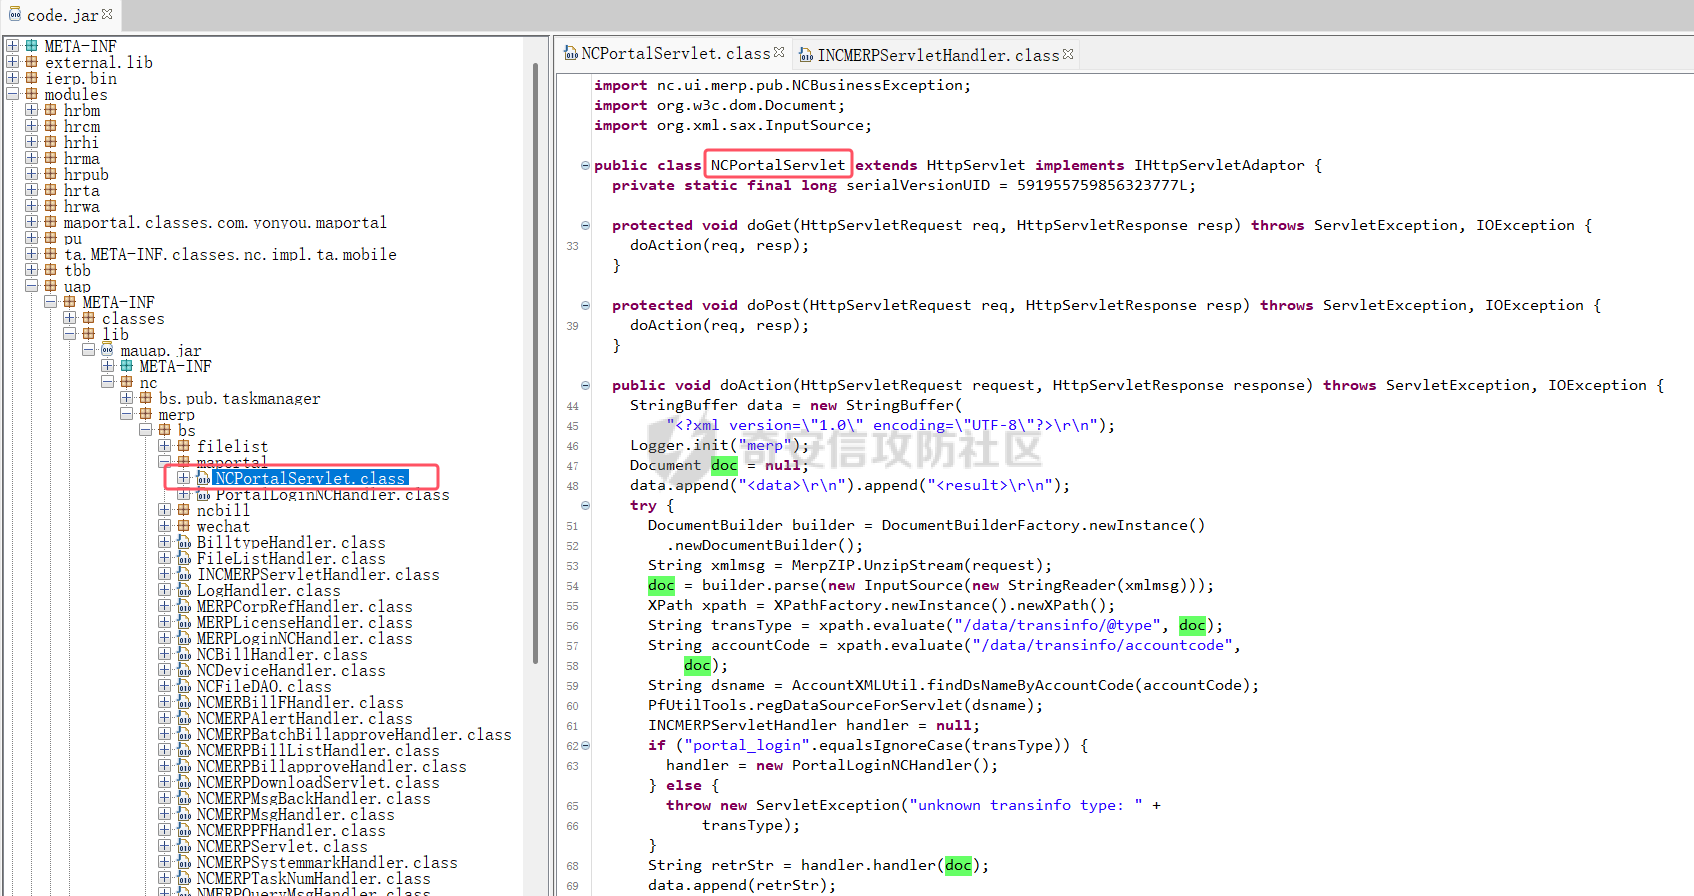Close the code.jar tab
This screenshot has width=1694, height=896.
click(x=107, y=14)
